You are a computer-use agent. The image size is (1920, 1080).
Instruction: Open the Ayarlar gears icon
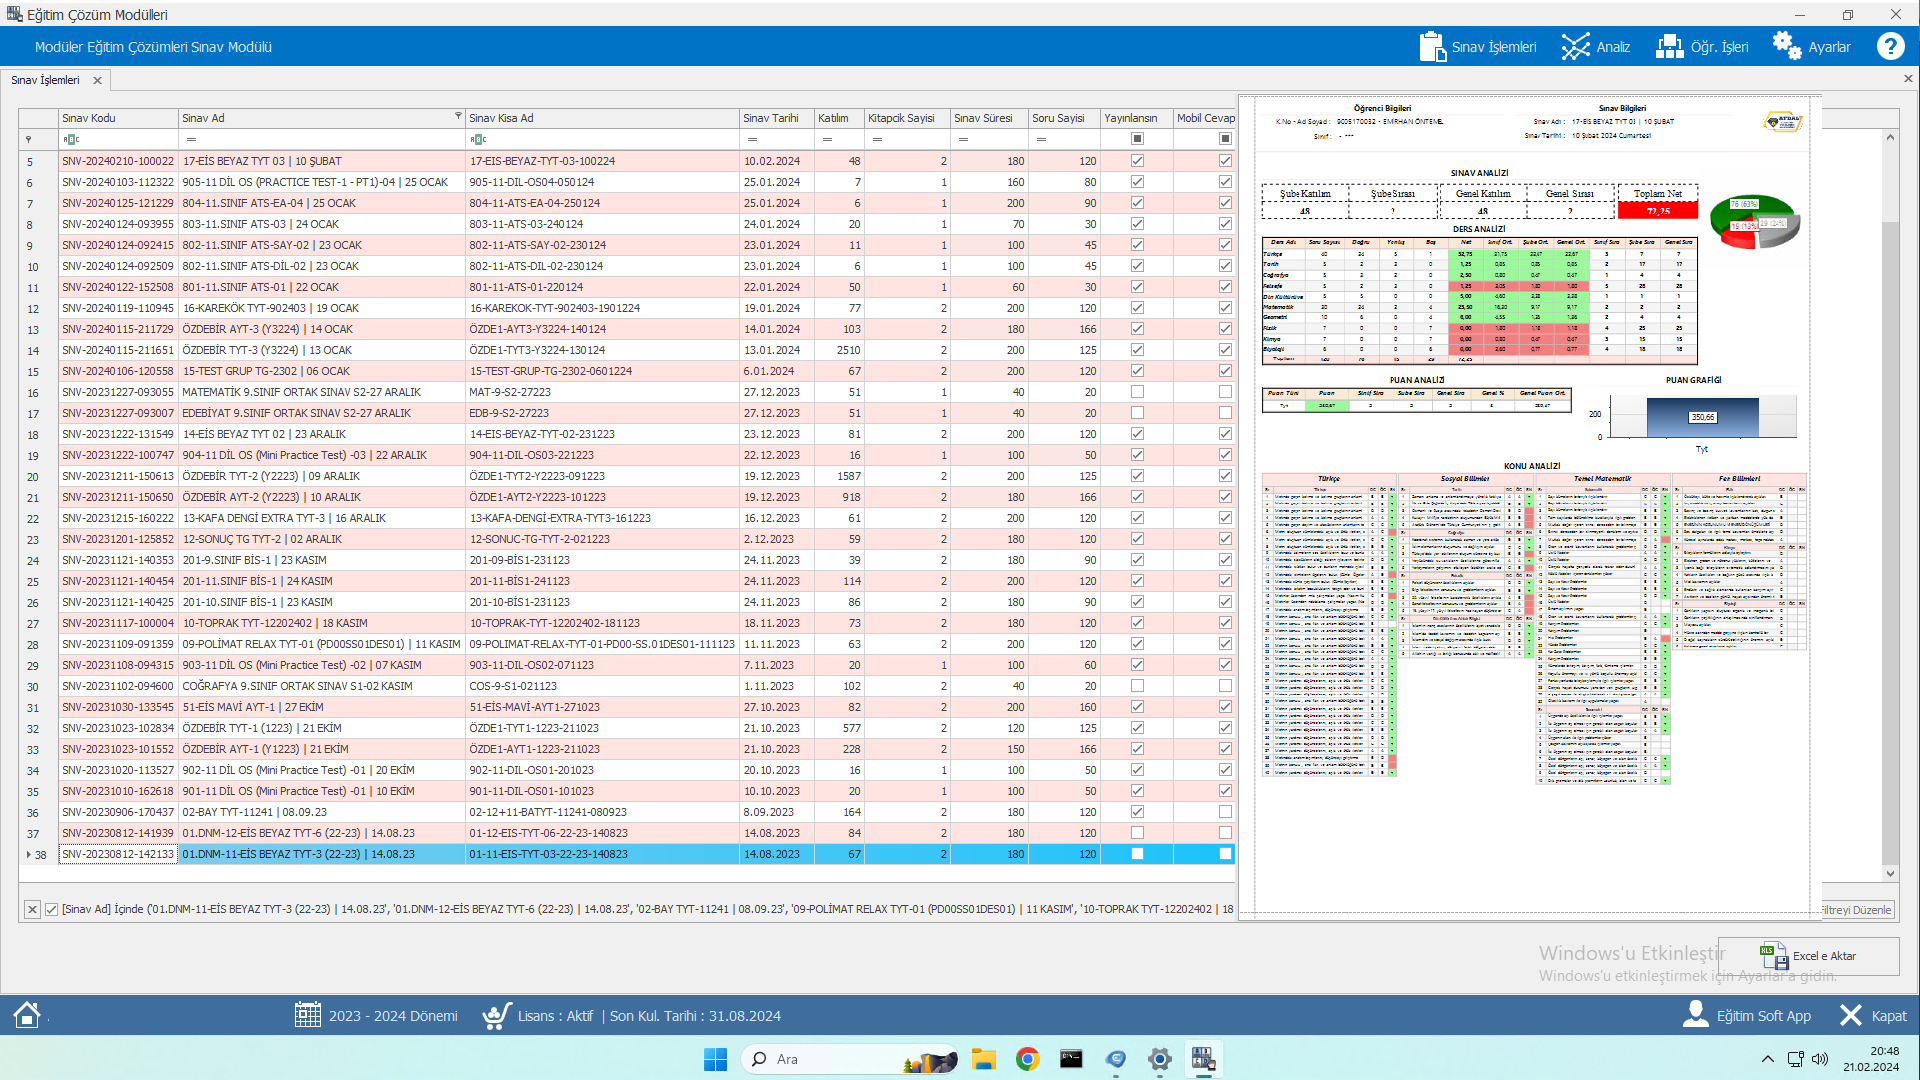[x=1787, y=46]
